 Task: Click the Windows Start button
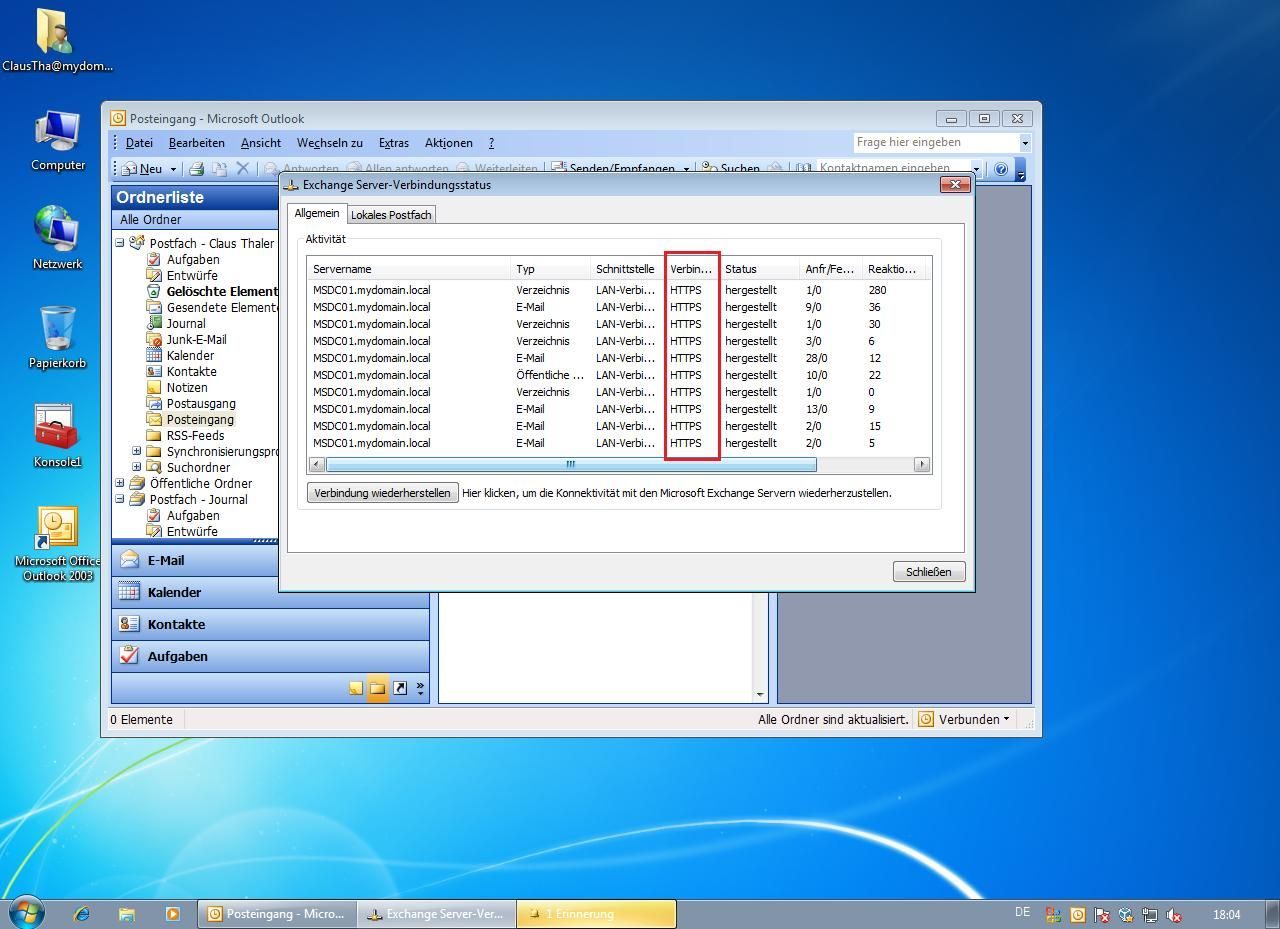click(x=27, y=912)
